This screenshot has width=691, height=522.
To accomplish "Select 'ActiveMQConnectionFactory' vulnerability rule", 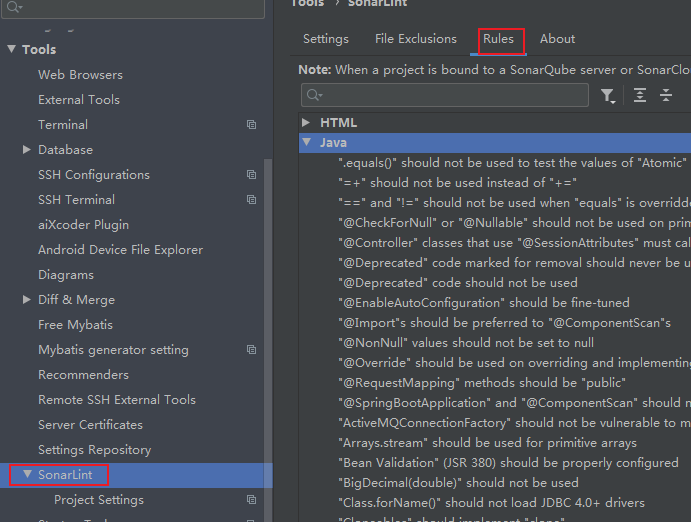I will tap(514, 423).
